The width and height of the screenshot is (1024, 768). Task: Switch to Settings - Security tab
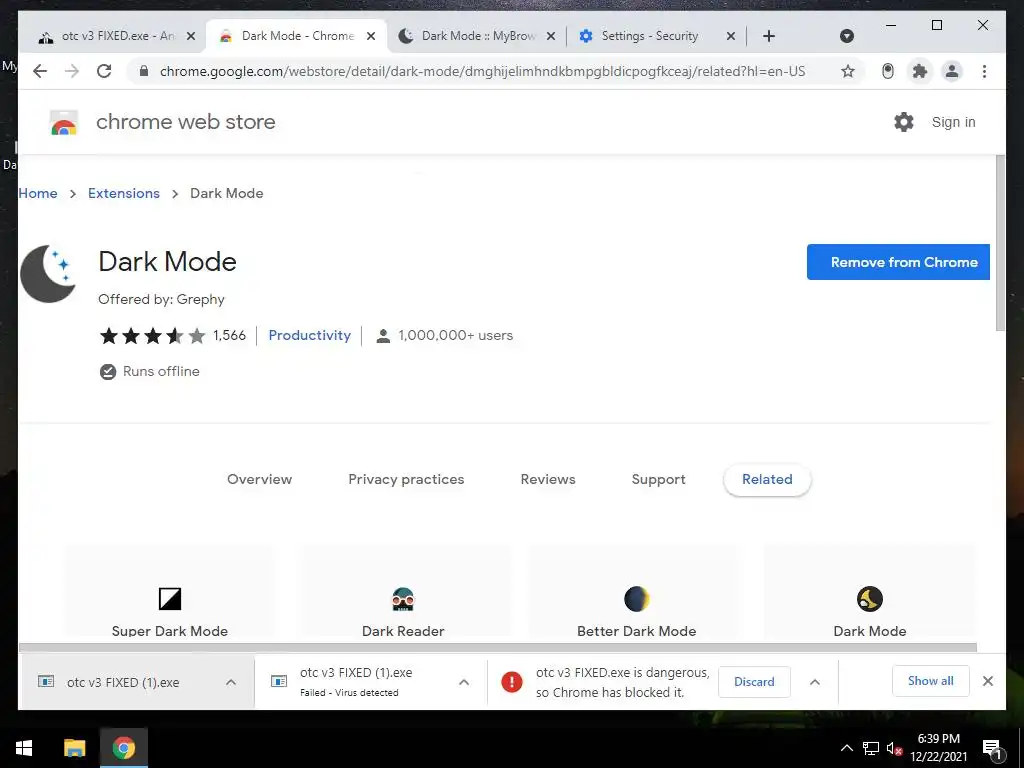650,36
